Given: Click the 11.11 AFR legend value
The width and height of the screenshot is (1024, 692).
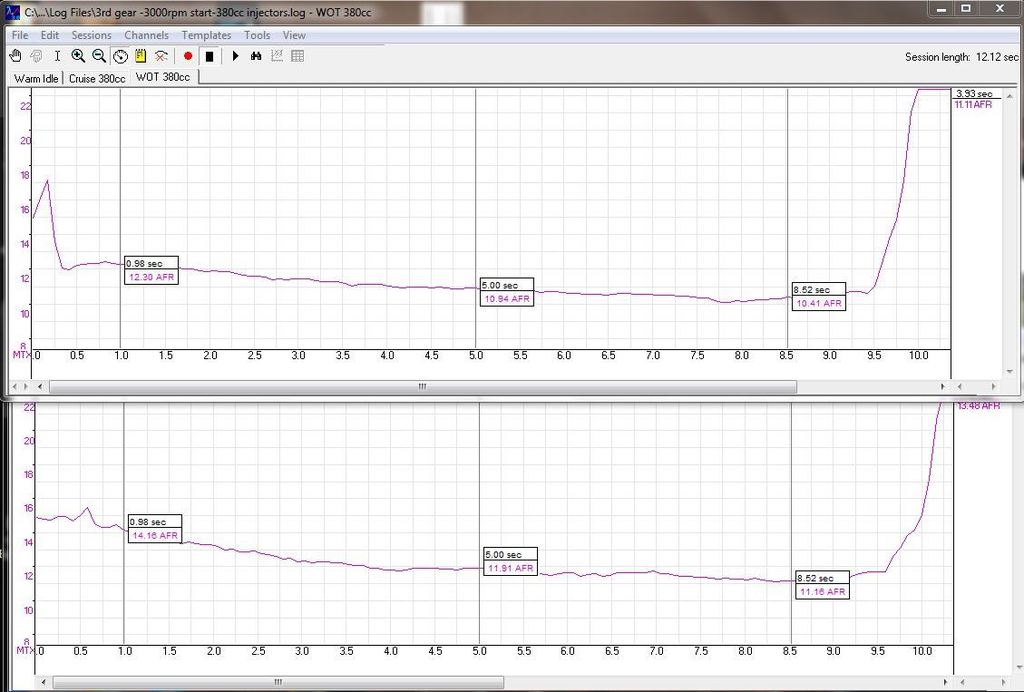Looking at the screenshot, I should [973, 104].
